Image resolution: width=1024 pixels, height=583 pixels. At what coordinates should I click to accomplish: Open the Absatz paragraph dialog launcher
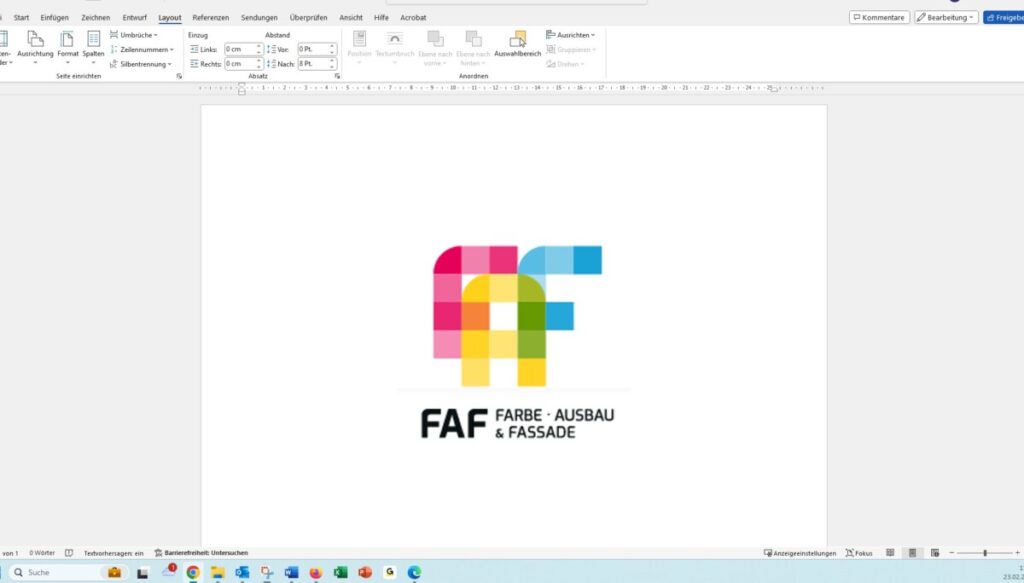pos(338,76)
